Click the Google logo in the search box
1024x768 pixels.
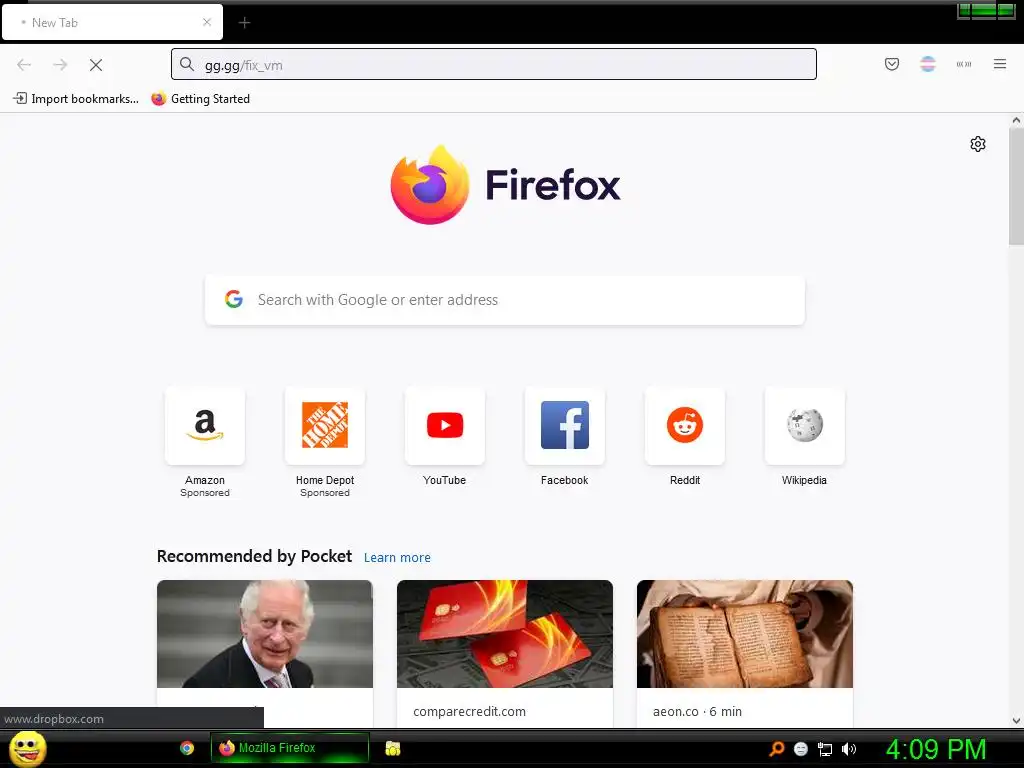[234, 299]
